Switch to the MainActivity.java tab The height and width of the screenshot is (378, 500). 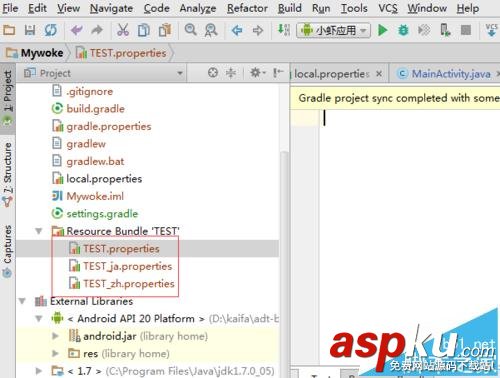(451, 74)
